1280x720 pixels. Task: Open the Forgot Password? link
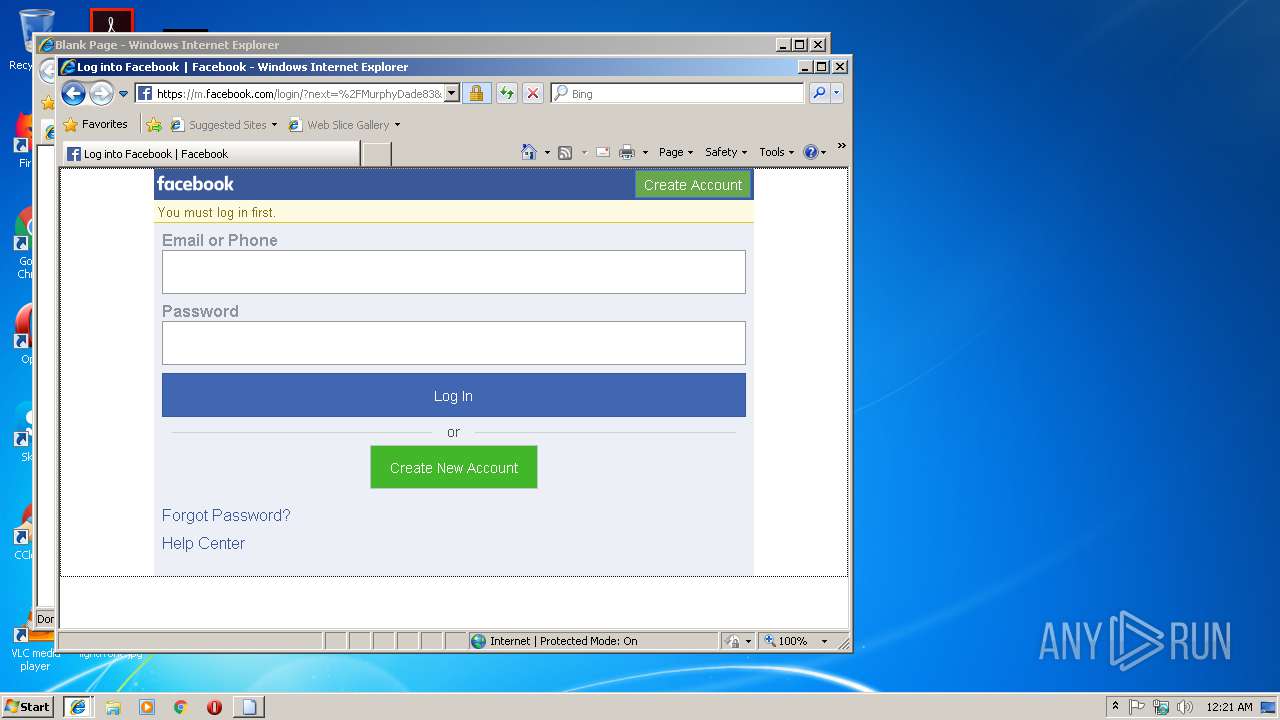(x=226, y=515)
